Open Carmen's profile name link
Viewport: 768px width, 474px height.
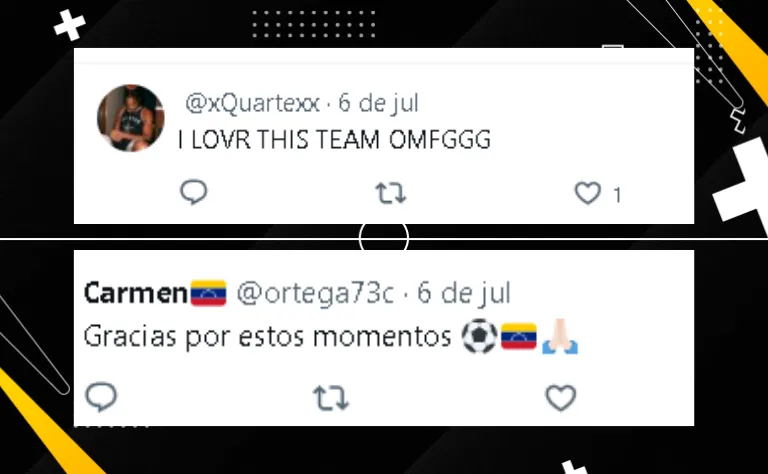coord(135,293)
